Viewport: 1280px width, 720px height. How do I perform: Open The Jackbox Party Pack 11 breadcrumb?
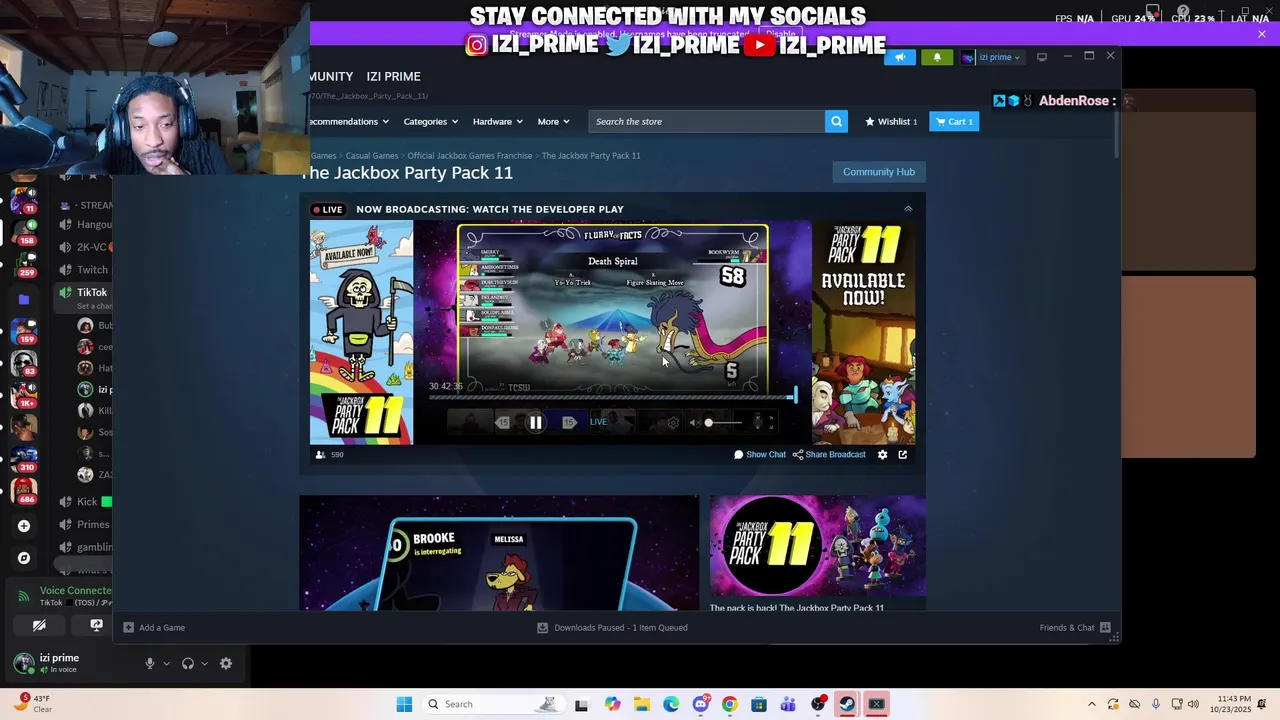(x=591, y=156)
